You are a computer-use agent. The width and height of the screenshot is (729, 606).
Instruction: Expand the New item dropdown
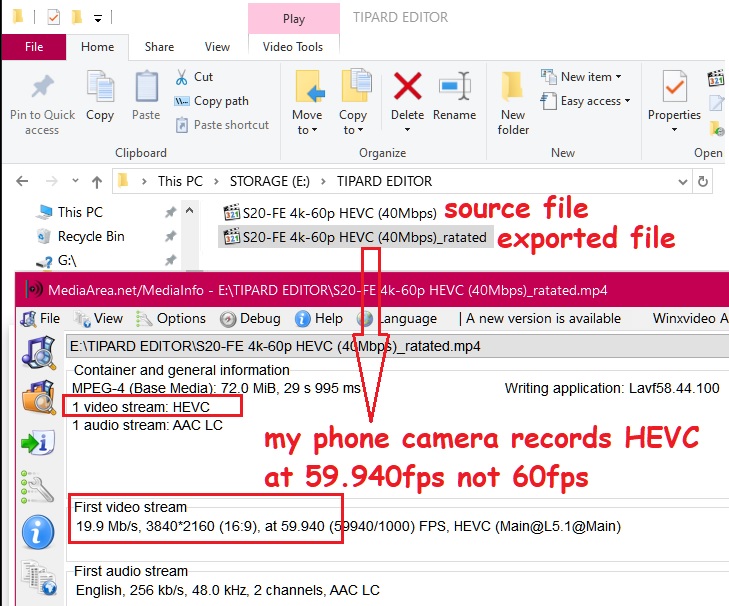(618, 77)
